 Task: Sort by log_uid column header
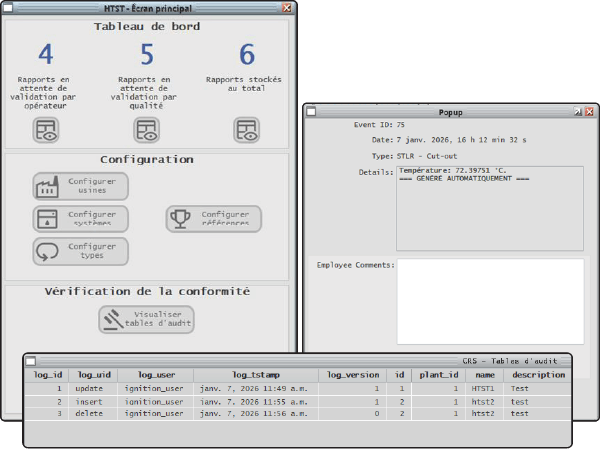coord(94,375)
